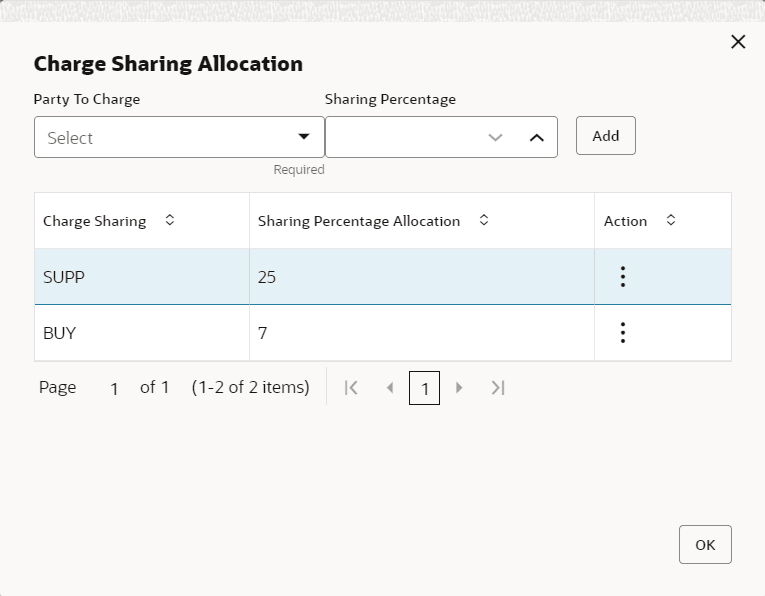Select page 1 in pagination
Viewport: 765px width, 596px height.
(x=424, y=388)
